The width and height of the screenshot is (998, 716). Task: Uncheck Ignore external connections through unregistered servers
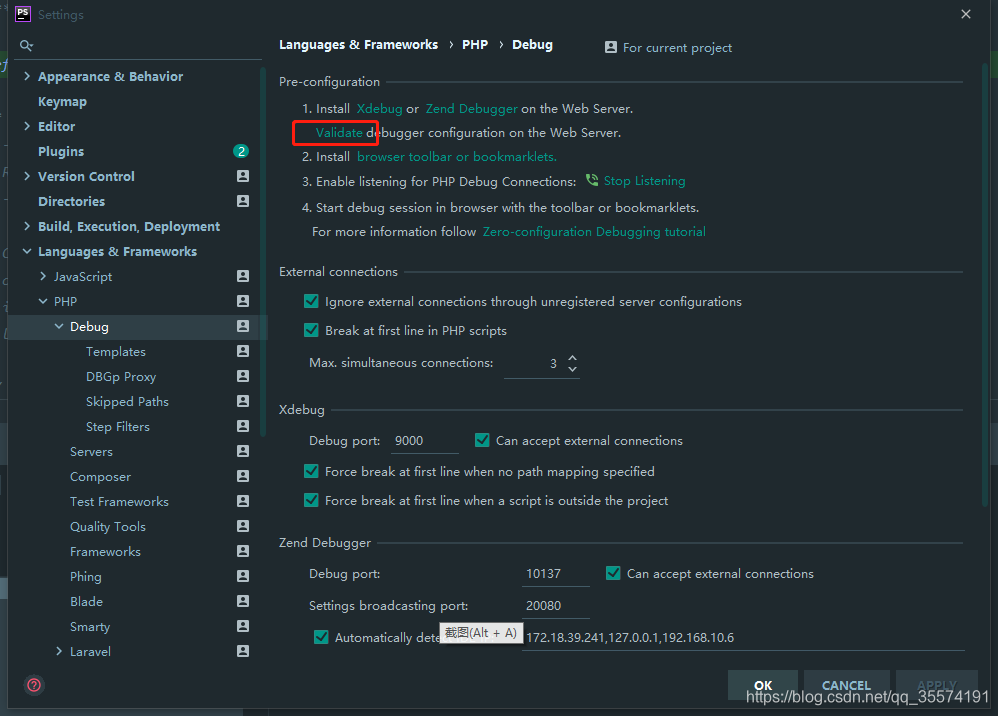tap(311, 301)
